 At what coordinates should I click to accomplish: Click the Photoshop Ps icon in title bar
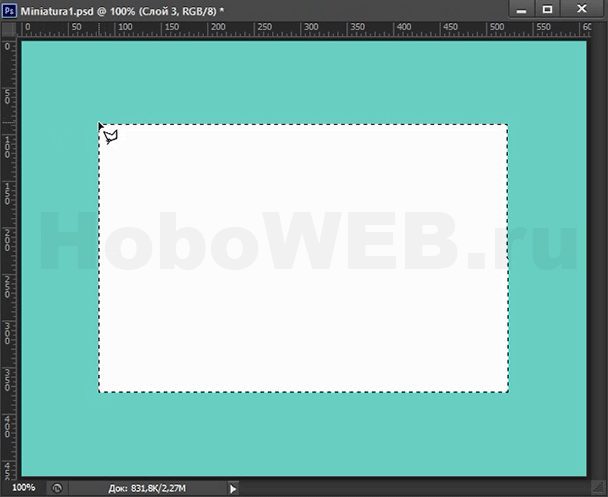[x=9, y=10]
